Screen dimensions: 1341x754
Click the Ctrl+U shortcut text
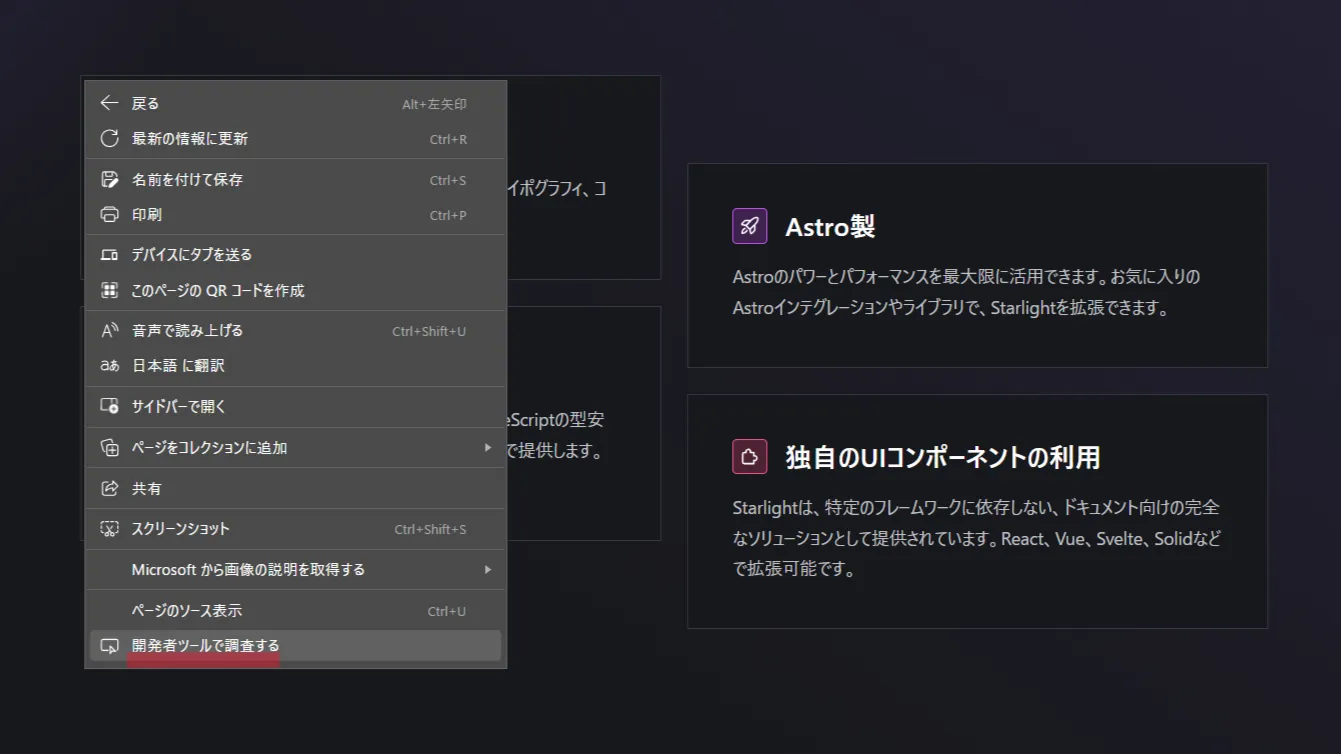(x=447, y=611)
